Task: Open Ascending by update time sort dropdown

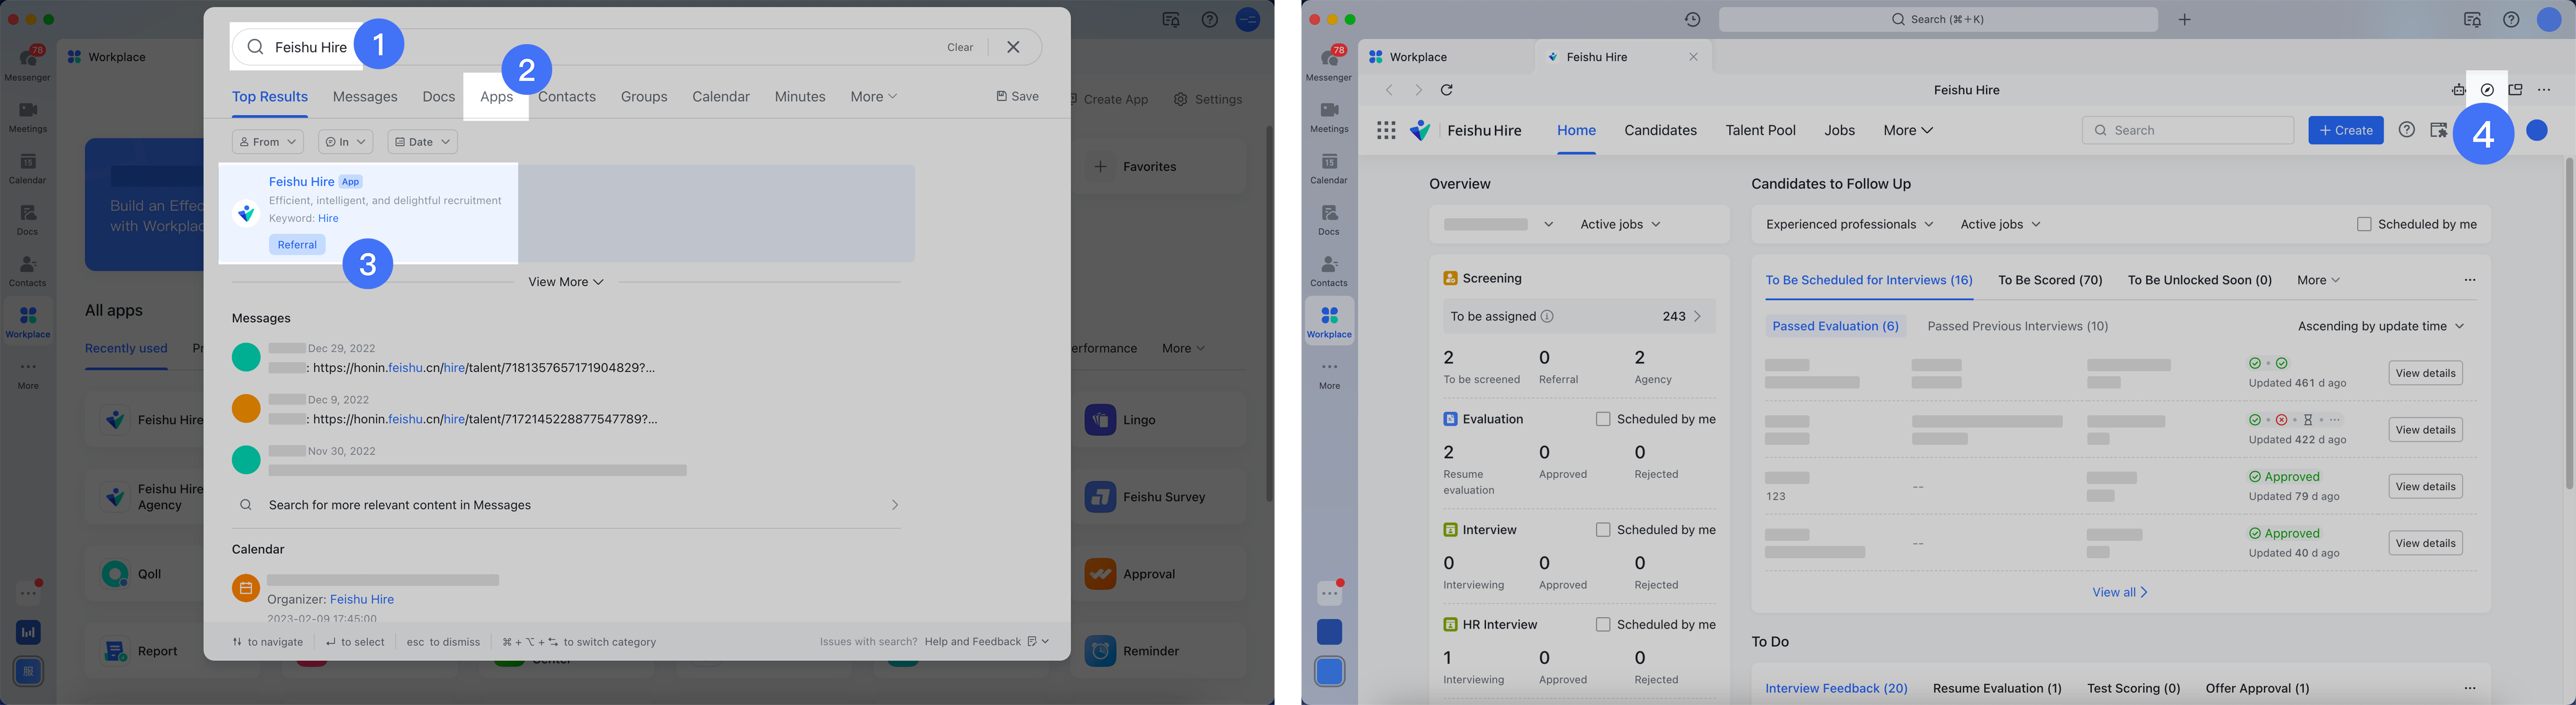Action: click(2380, 326)
